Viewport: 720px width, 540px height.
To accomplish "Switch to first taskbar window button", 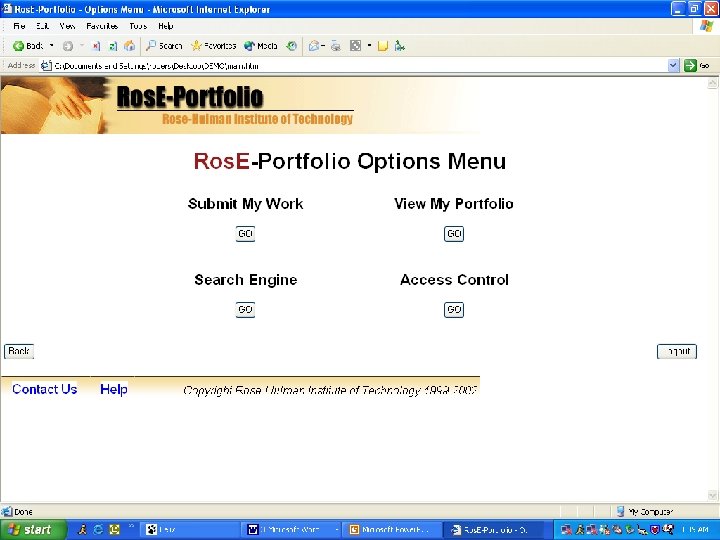I will pos(189,529).
